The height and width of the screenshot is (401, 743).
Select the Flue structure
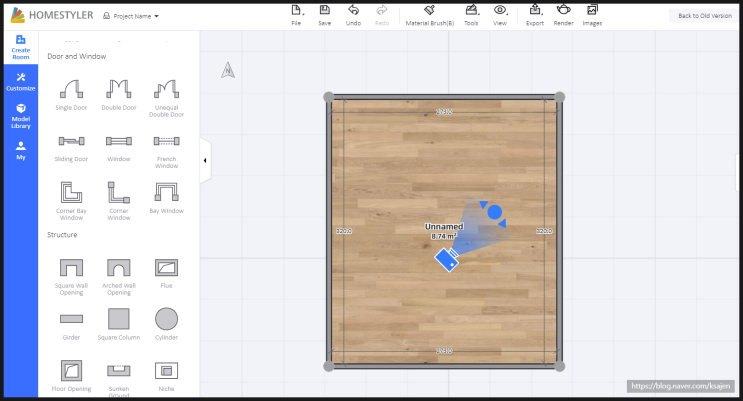tap(166, 273)
